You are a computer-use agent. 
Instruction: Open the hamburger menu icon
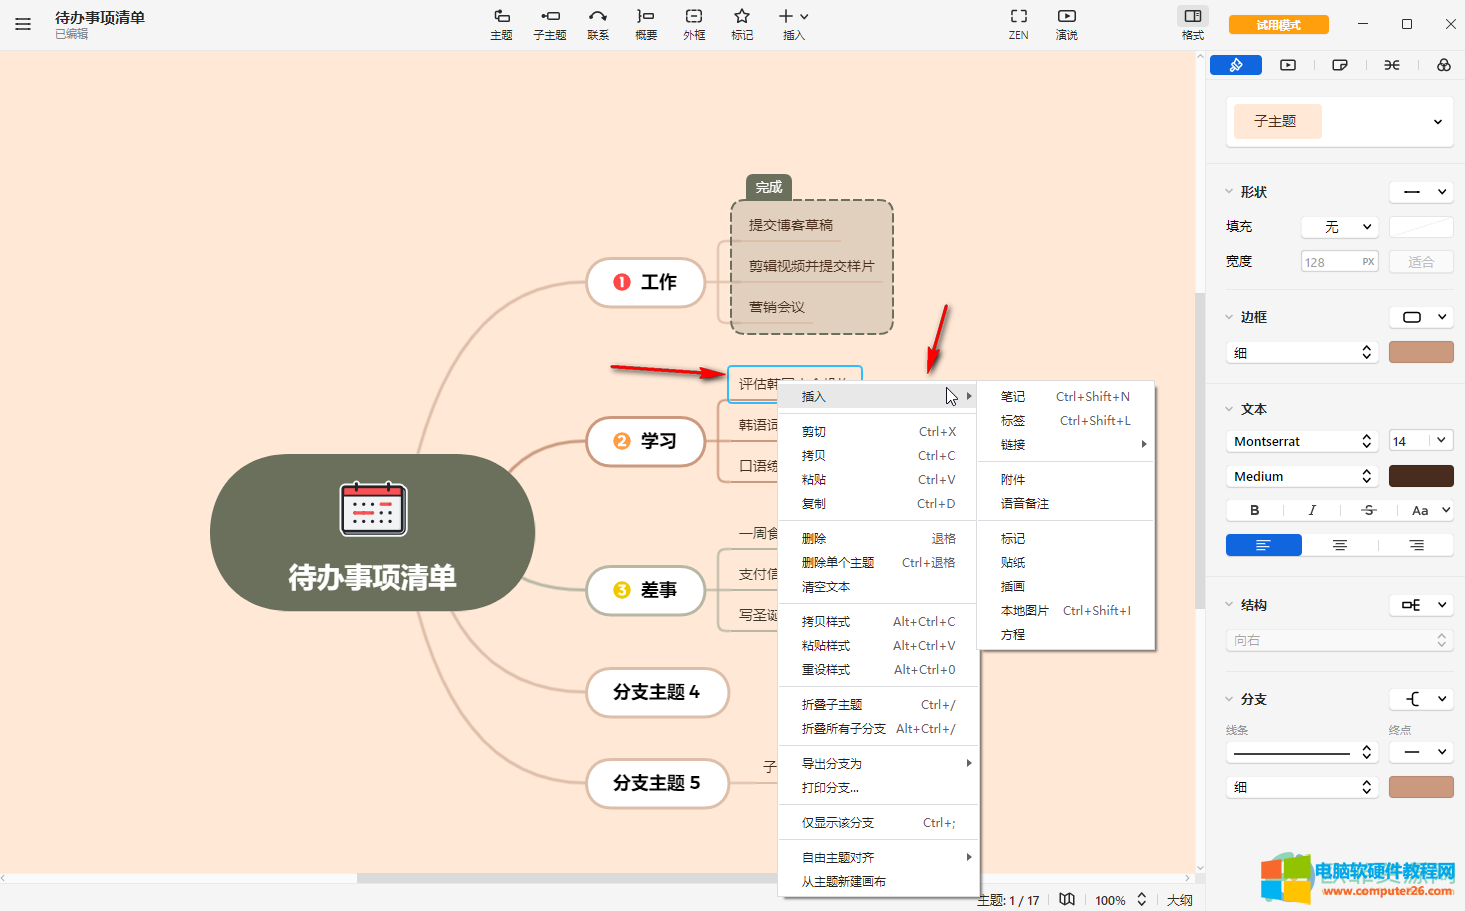(23, 24)
